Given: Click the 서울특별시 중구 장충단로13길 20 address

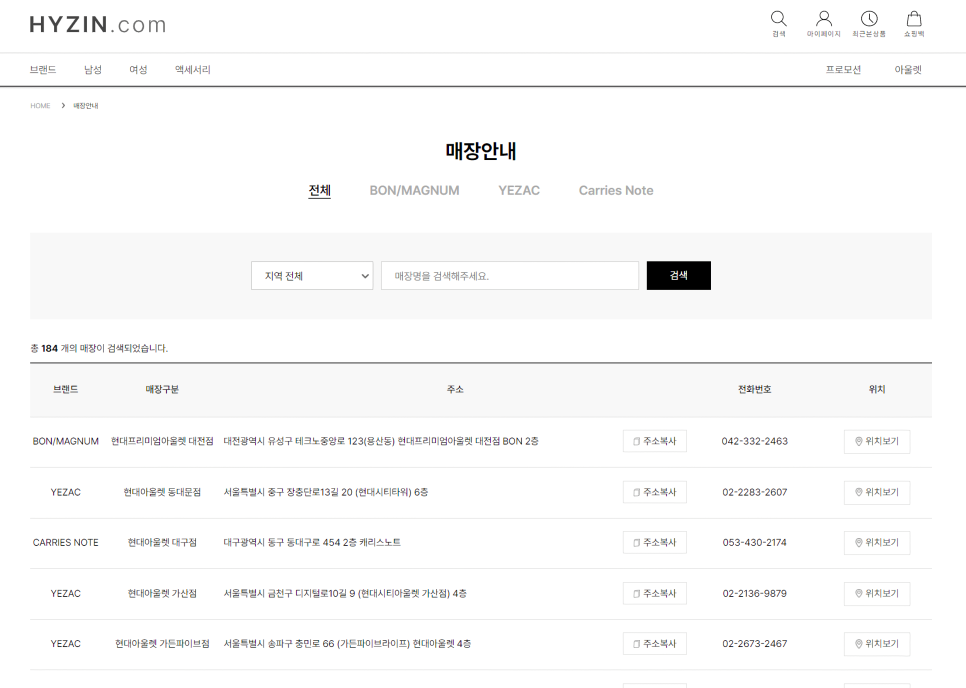Looking at the screenshot, I should pyautogui.click(x=325, y=492).
